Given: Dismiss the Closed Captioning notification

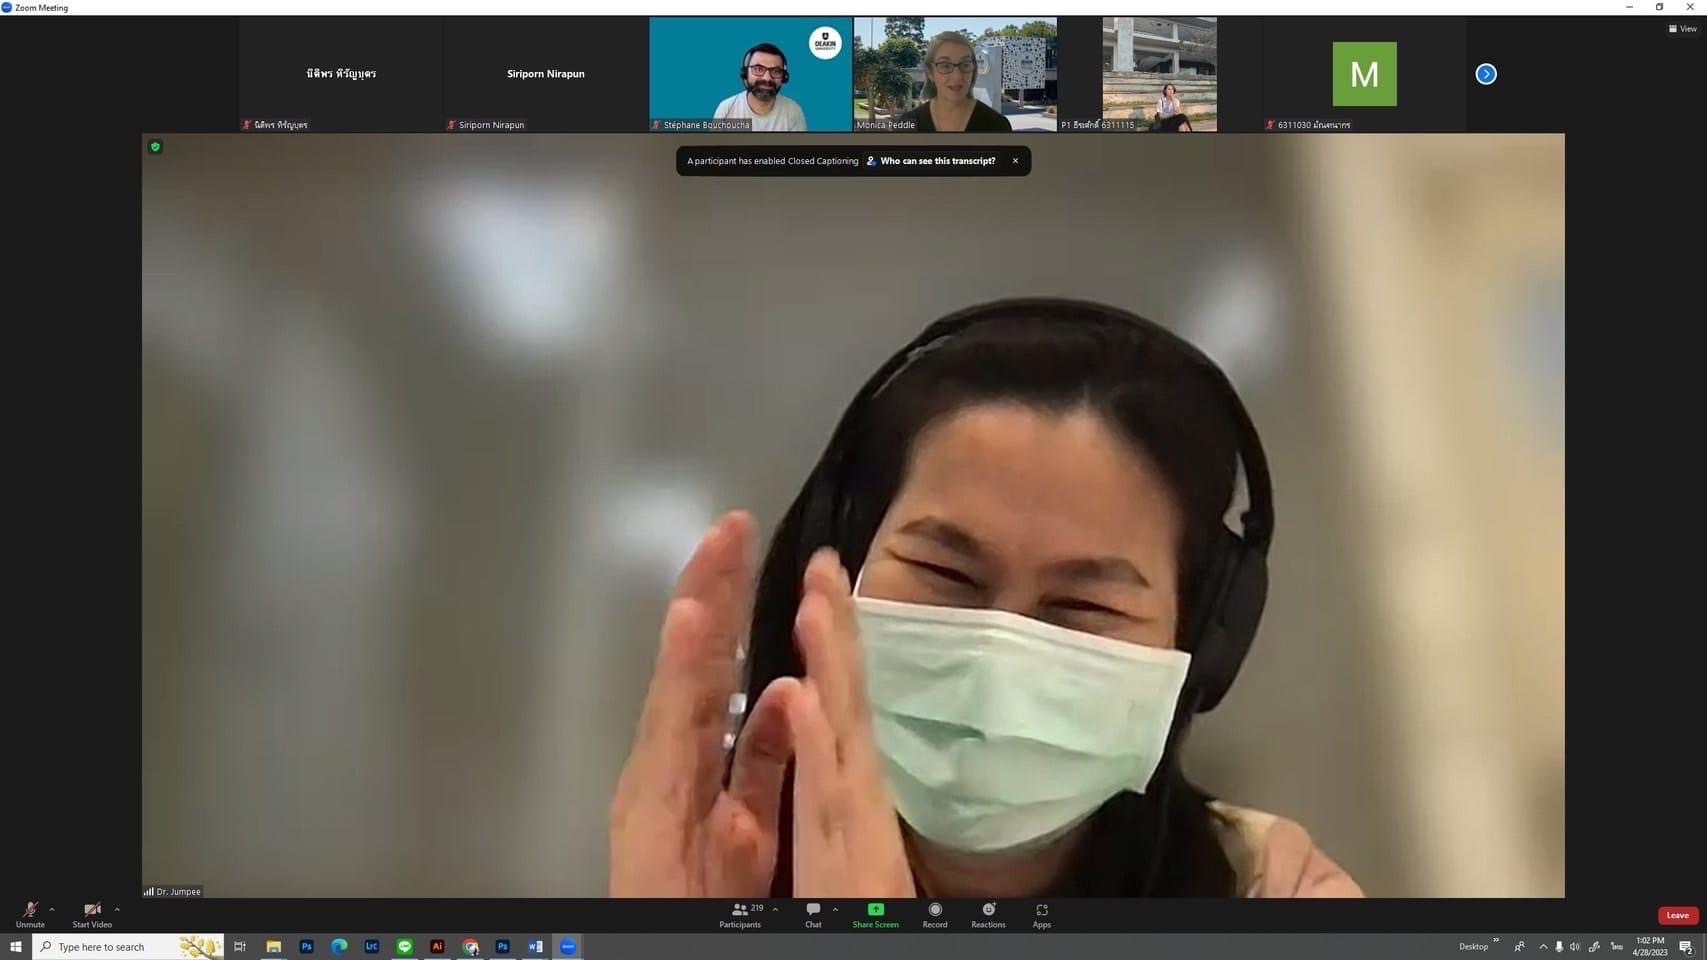Looking at the screenshot, I should click(x=1015, y=161).
